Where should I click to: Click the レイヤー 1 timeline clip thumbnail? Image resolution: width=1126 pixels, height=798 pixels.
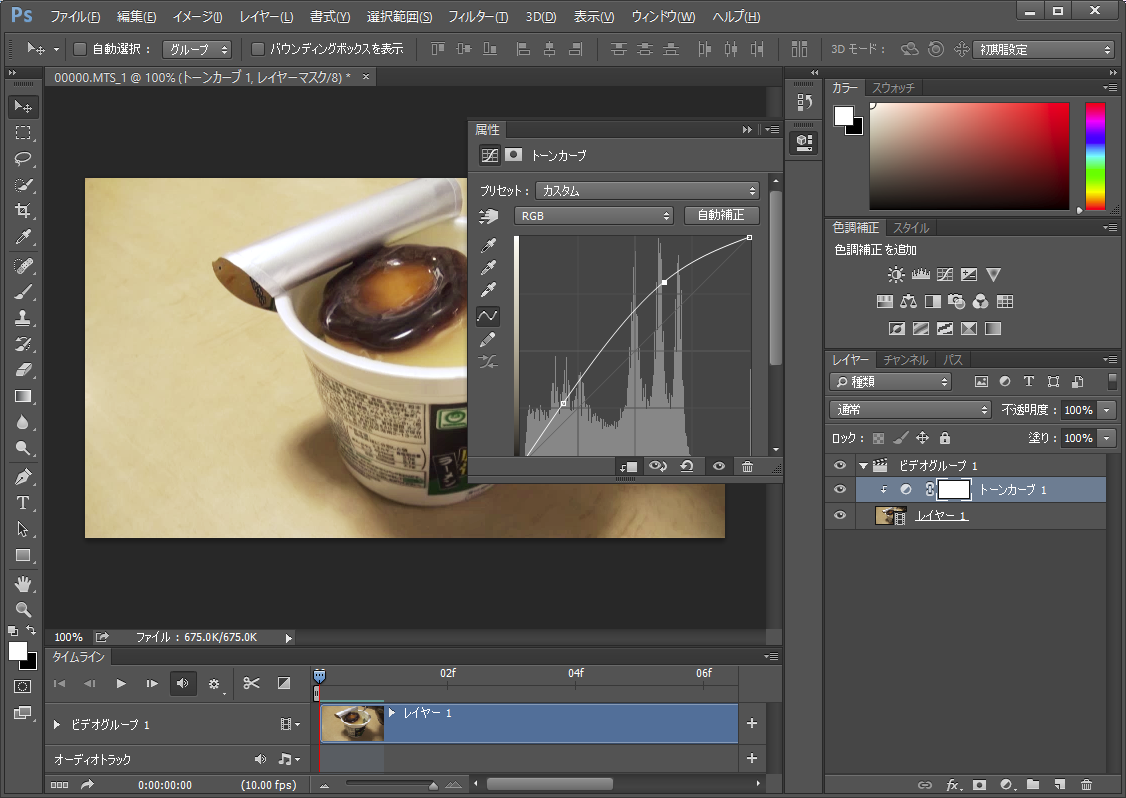click(x=353, y=724)
